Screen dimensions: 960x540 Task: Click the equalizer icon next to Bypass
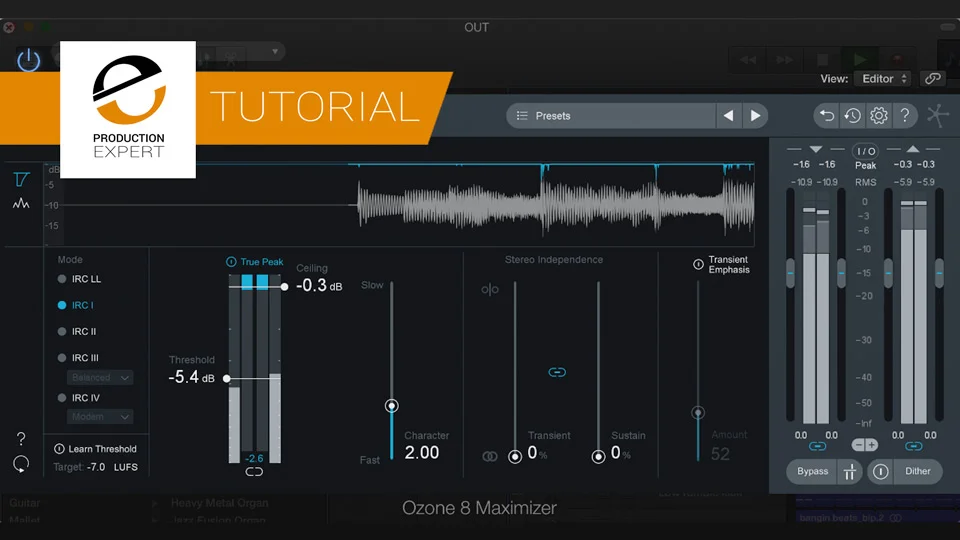tap(850, 471)
